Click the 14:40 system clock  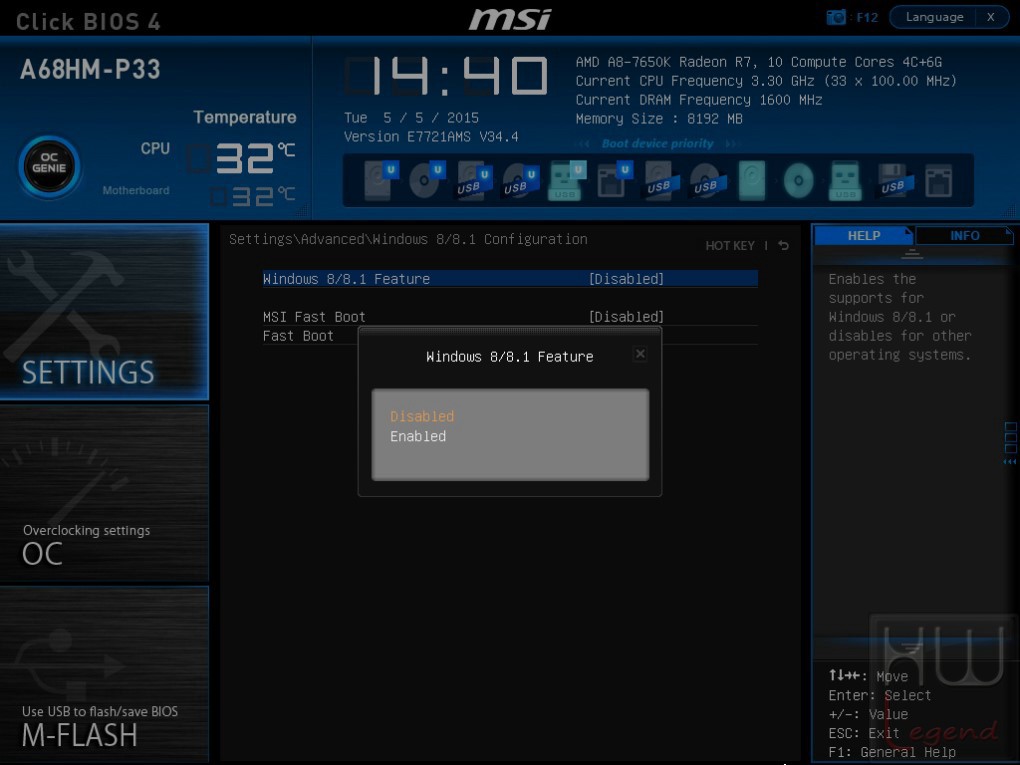point(446,76)
